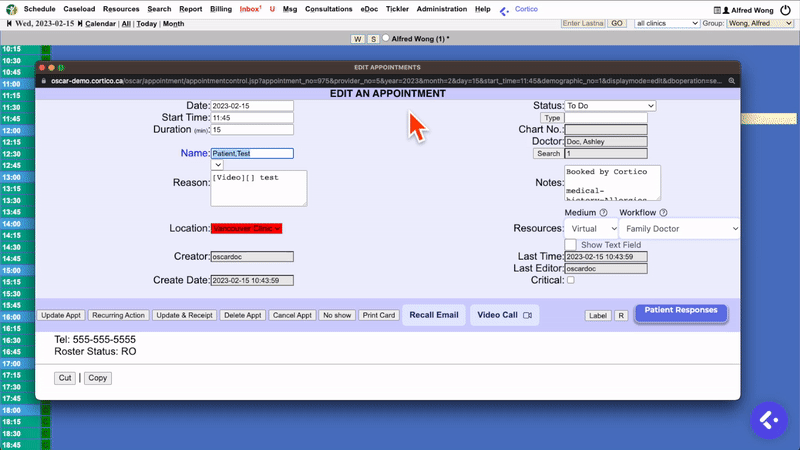Screen dimensions: 800x450
Task: Open the Workflow Family Doctor dropdown
Action: pyautogui.click(x=679, y=229)
